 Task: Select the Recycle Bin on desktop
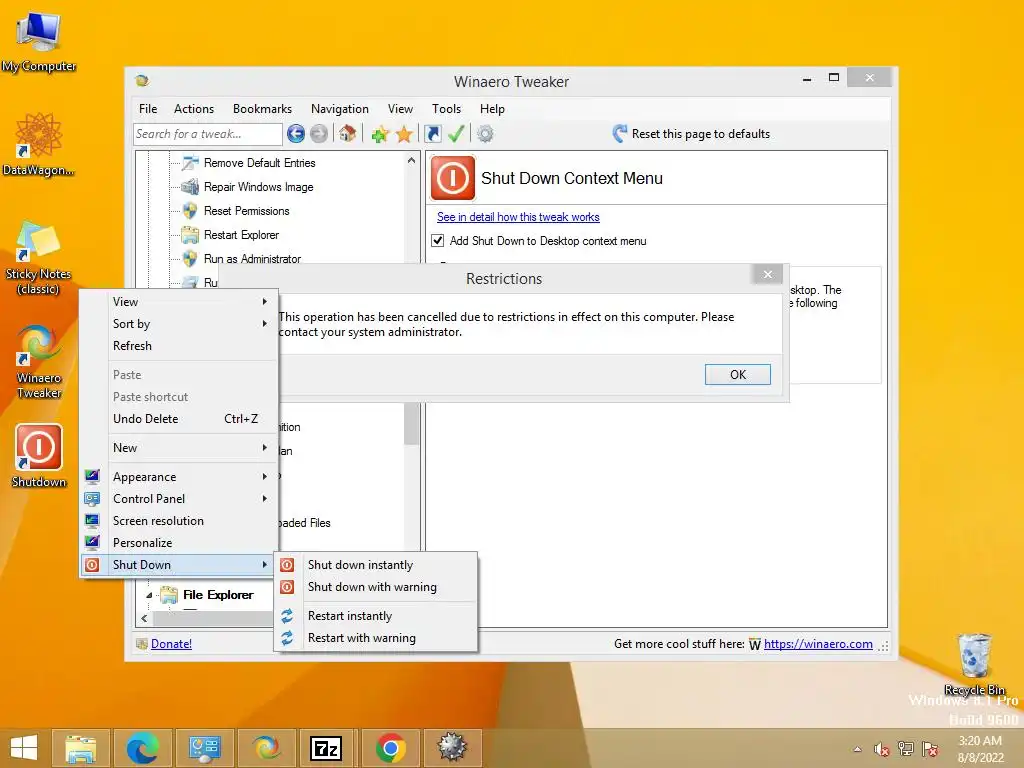(x=974, y=664)
